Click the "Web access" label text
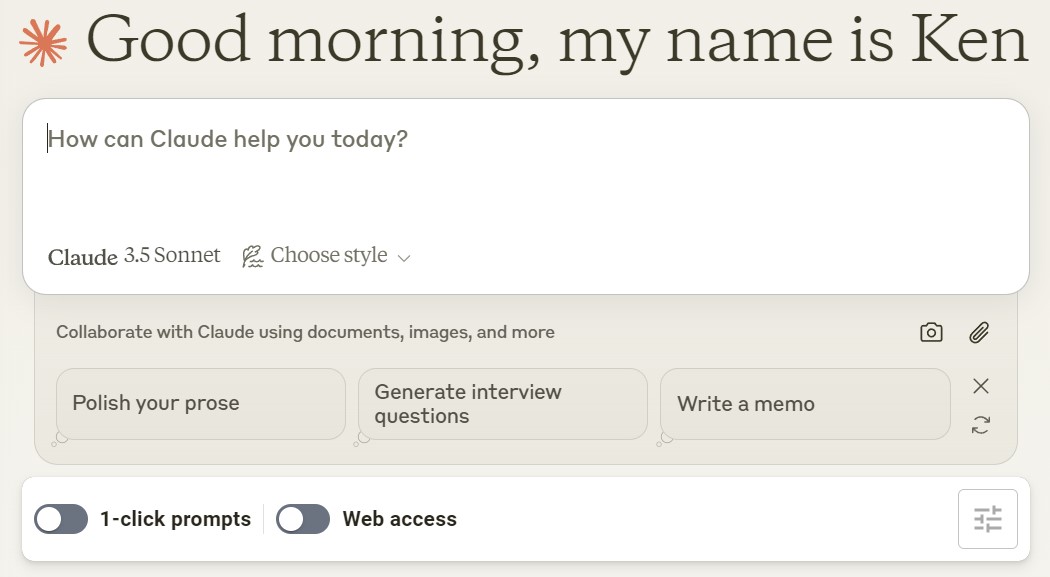The image size is (1050, 577). (399, 519)
